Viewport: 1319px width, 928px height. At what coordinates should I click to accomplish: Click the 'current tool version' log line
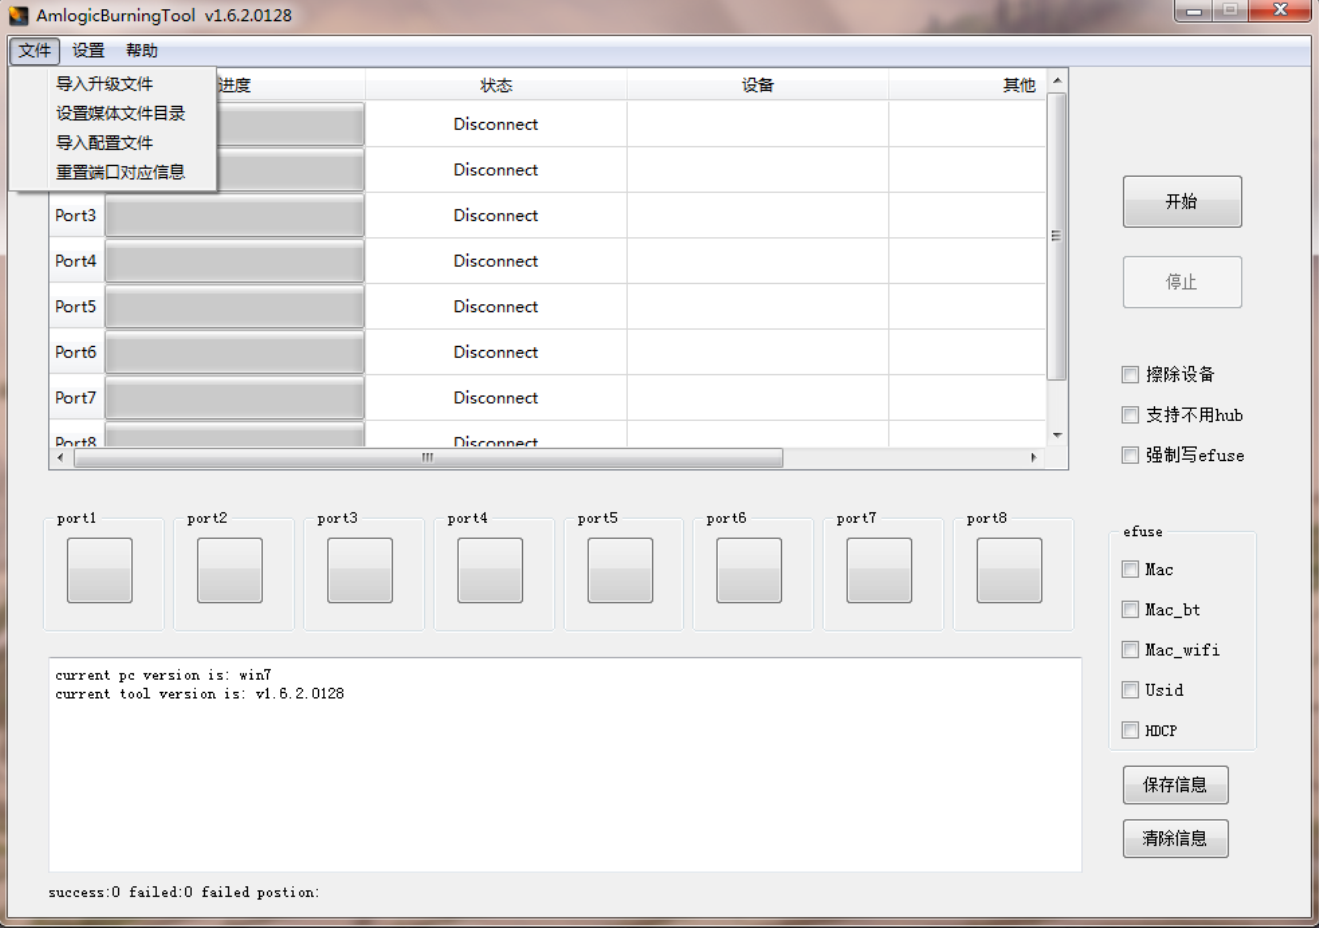[200, 693]
